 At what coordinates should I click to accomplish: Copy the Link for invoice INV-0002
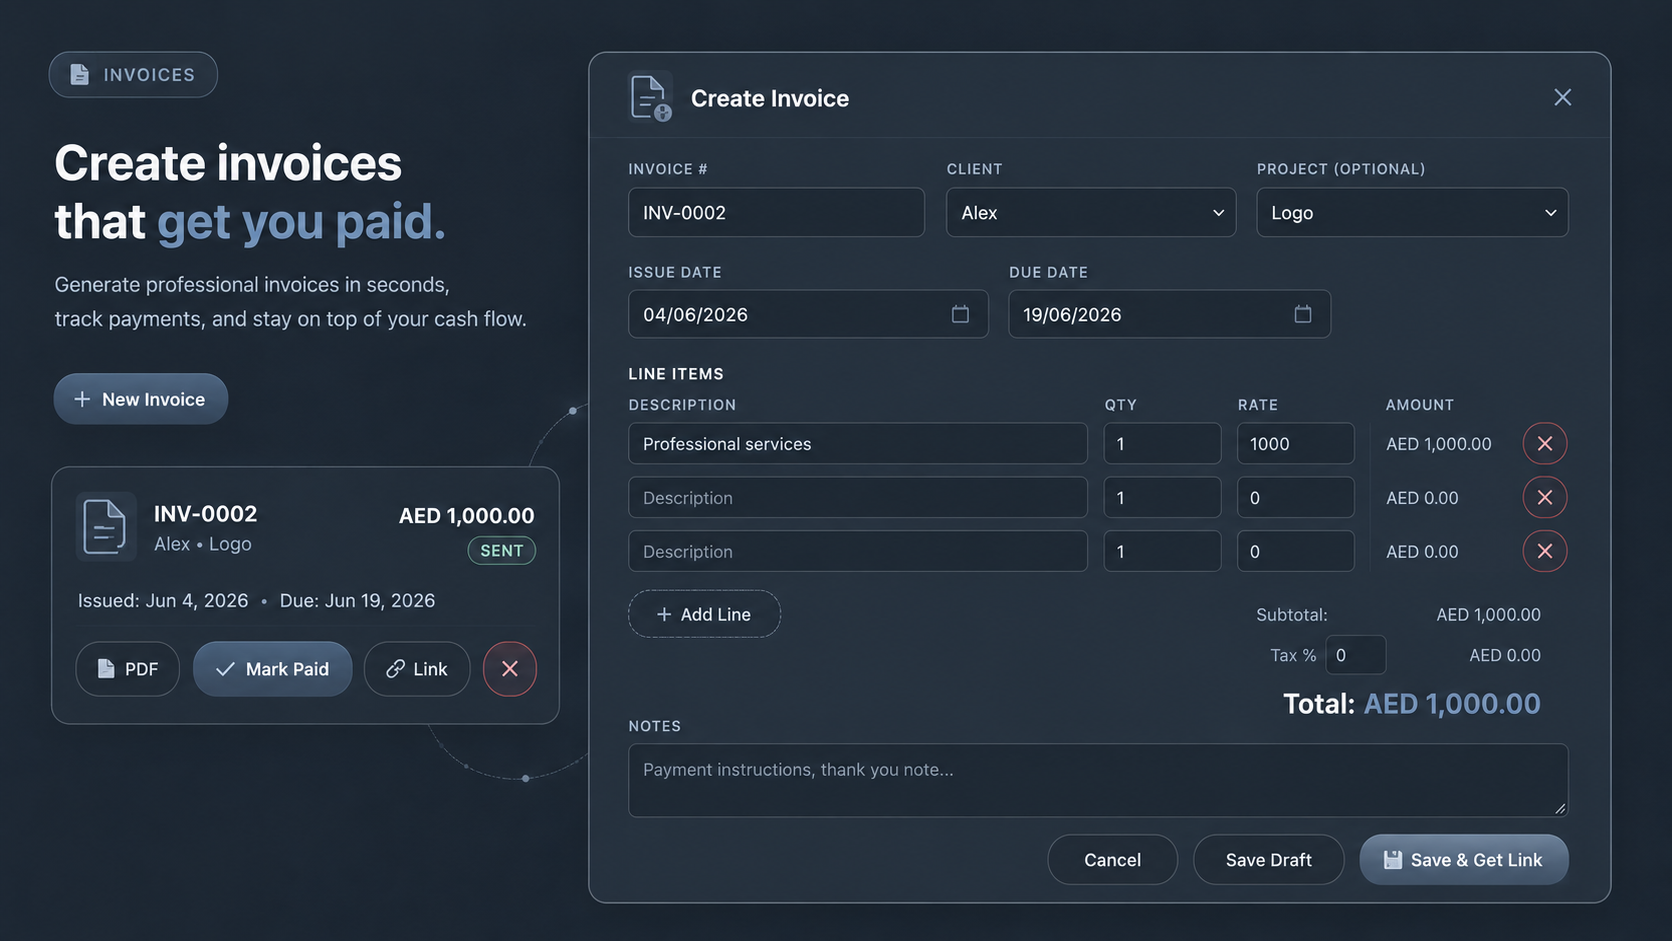[x=417, y=669]
